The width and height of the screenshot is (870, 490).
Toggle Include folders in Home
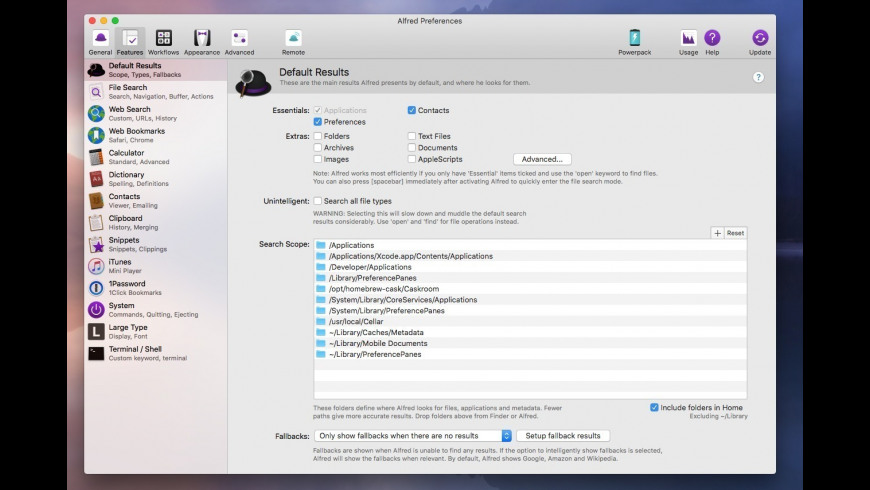tap(654, 407)
